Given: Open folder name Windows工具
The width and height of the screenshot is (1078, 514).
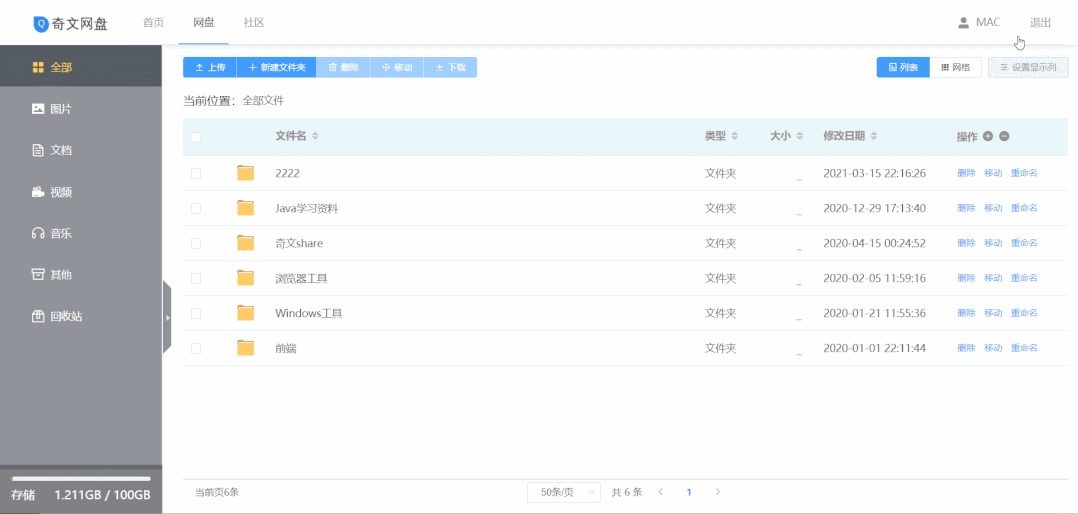Looking at the screenshot, I should point(309,313).
